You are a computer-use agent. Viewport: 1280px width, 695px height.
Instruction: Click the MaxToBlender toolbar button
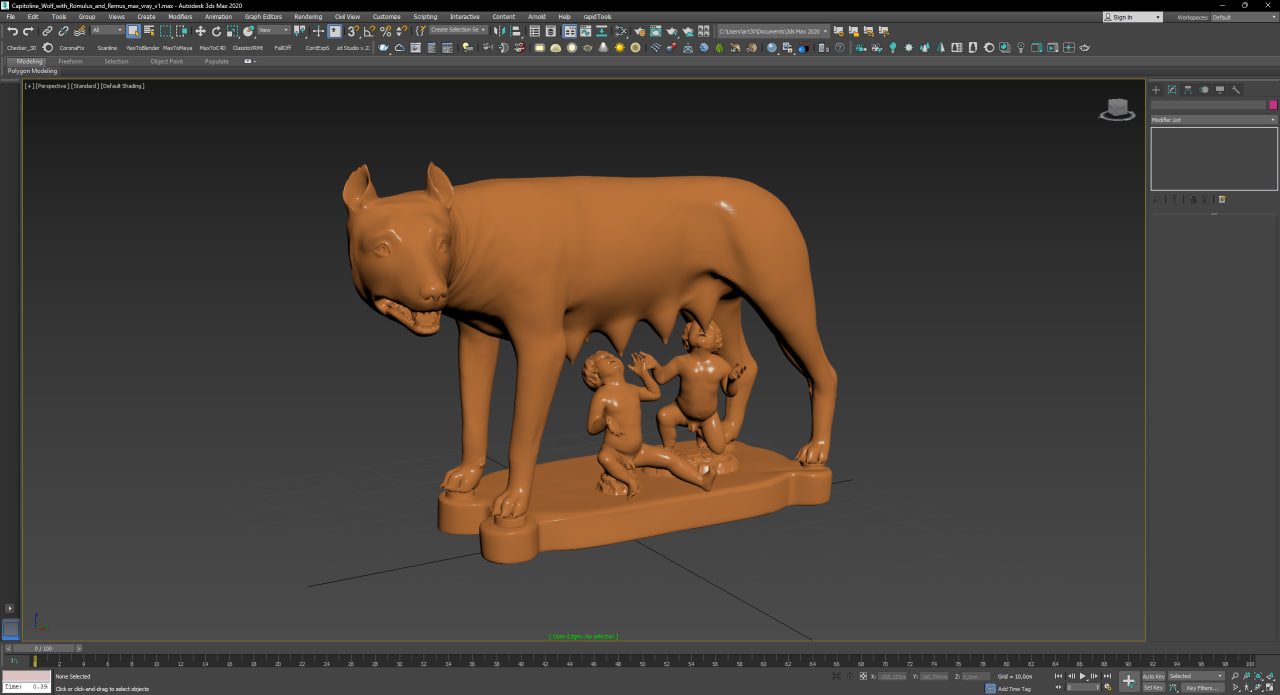[x=142, y=47]
